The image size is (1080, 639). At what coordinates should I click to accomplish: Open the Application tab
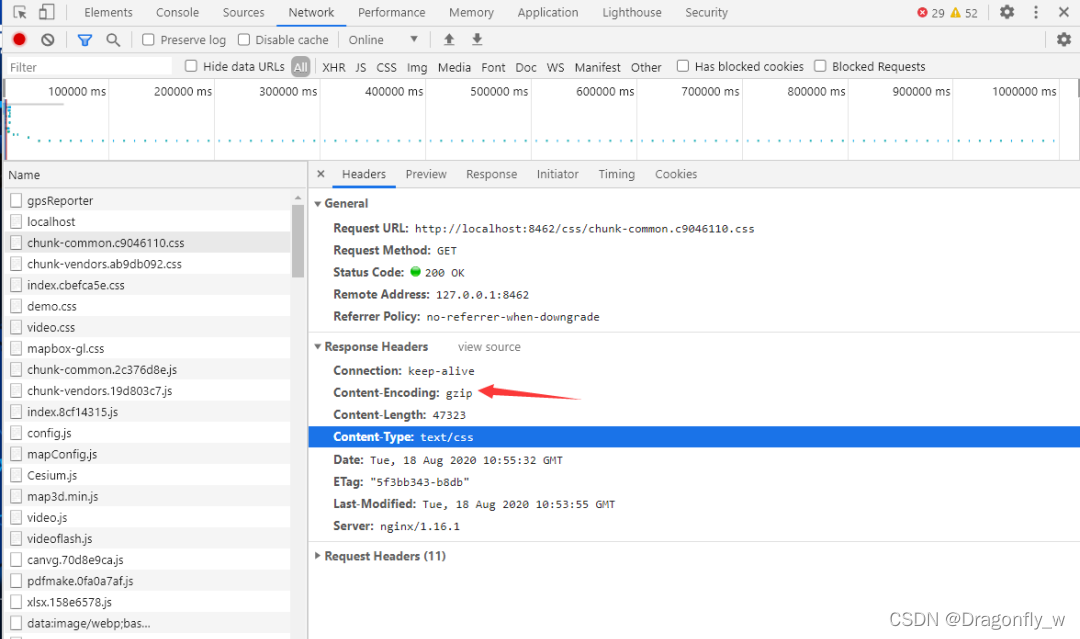tap(548, 12)
